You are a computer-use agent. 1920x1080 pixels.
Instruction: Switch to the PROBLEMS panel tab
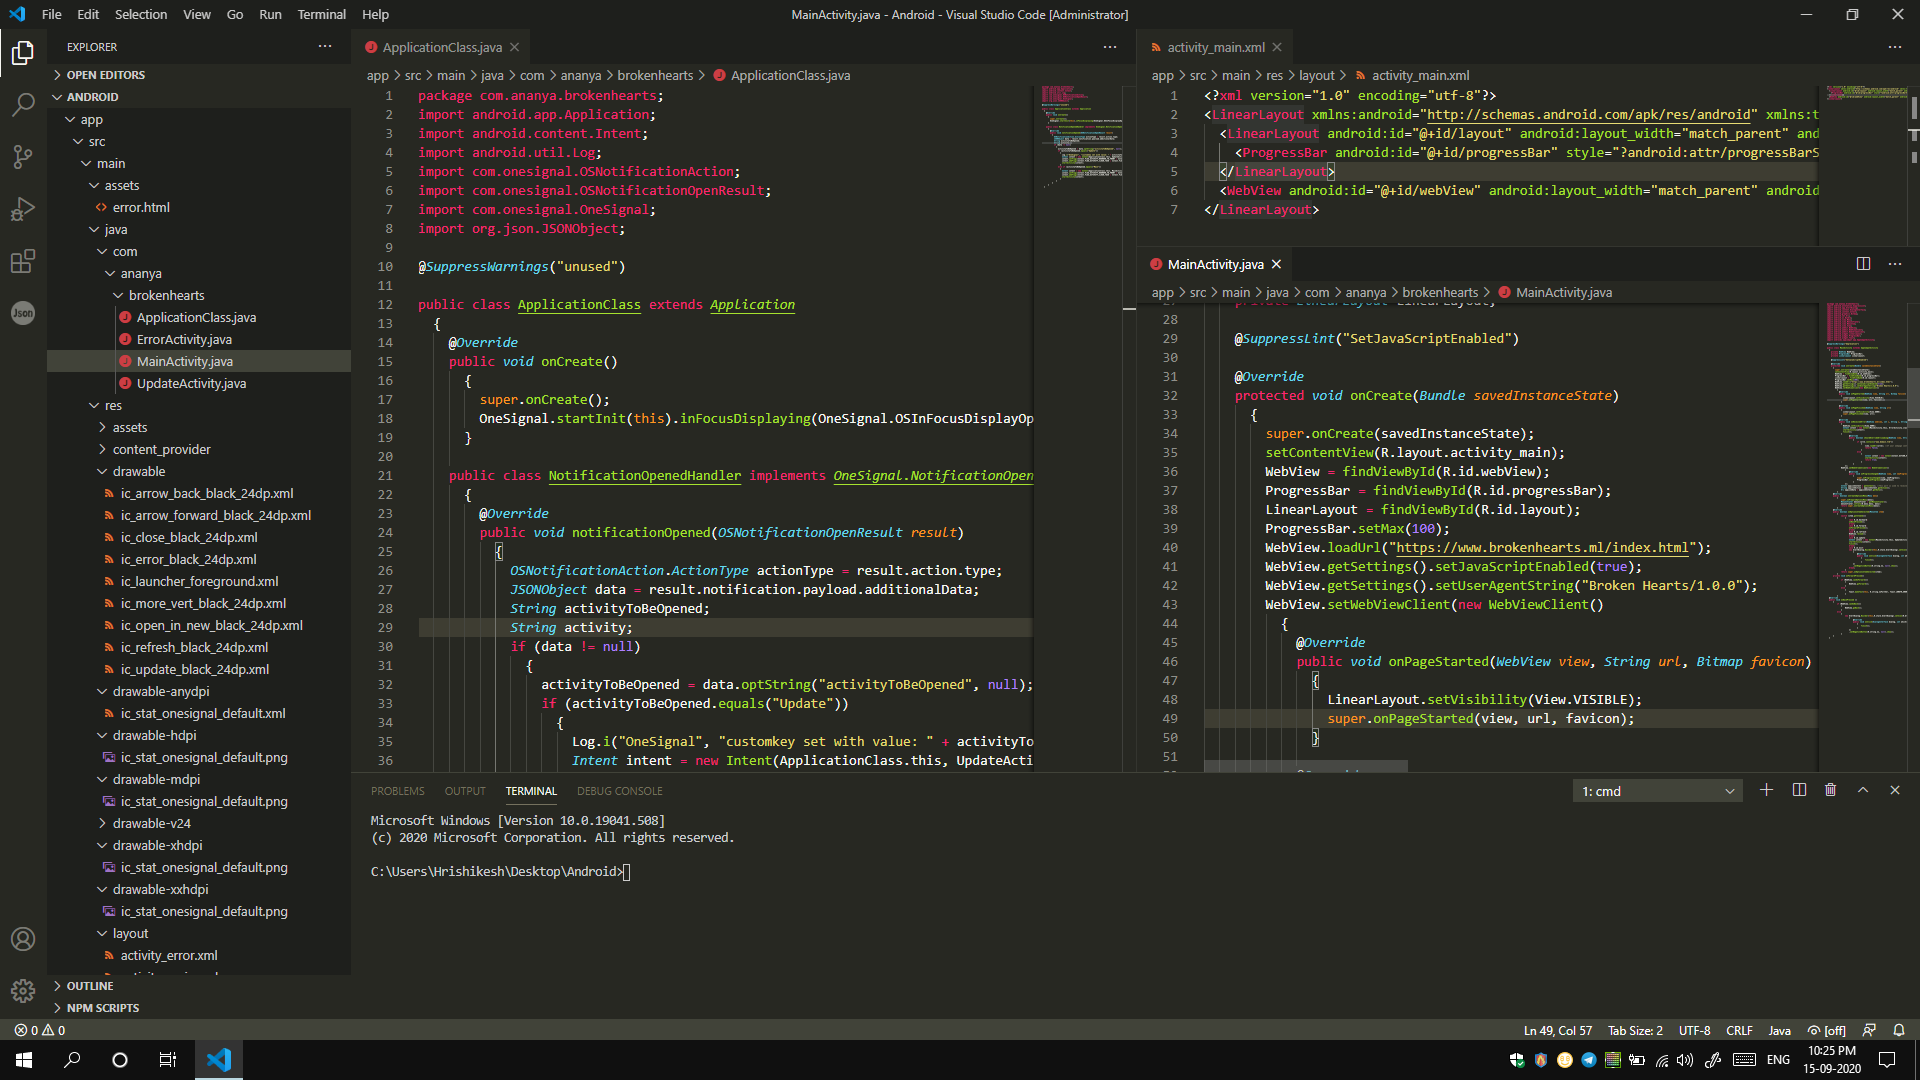click(397, 791)
